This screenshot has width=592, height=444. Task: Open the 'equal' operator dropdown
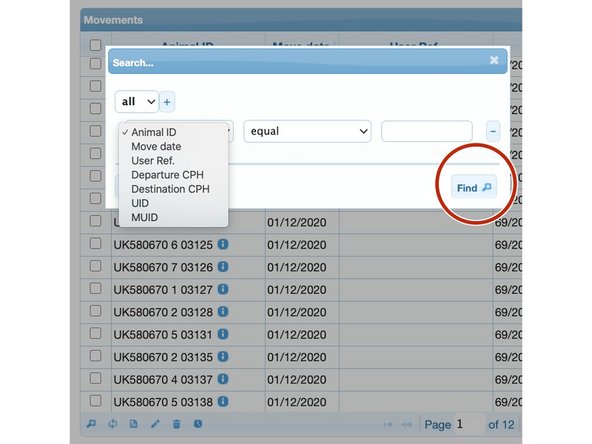pos(307,131)
